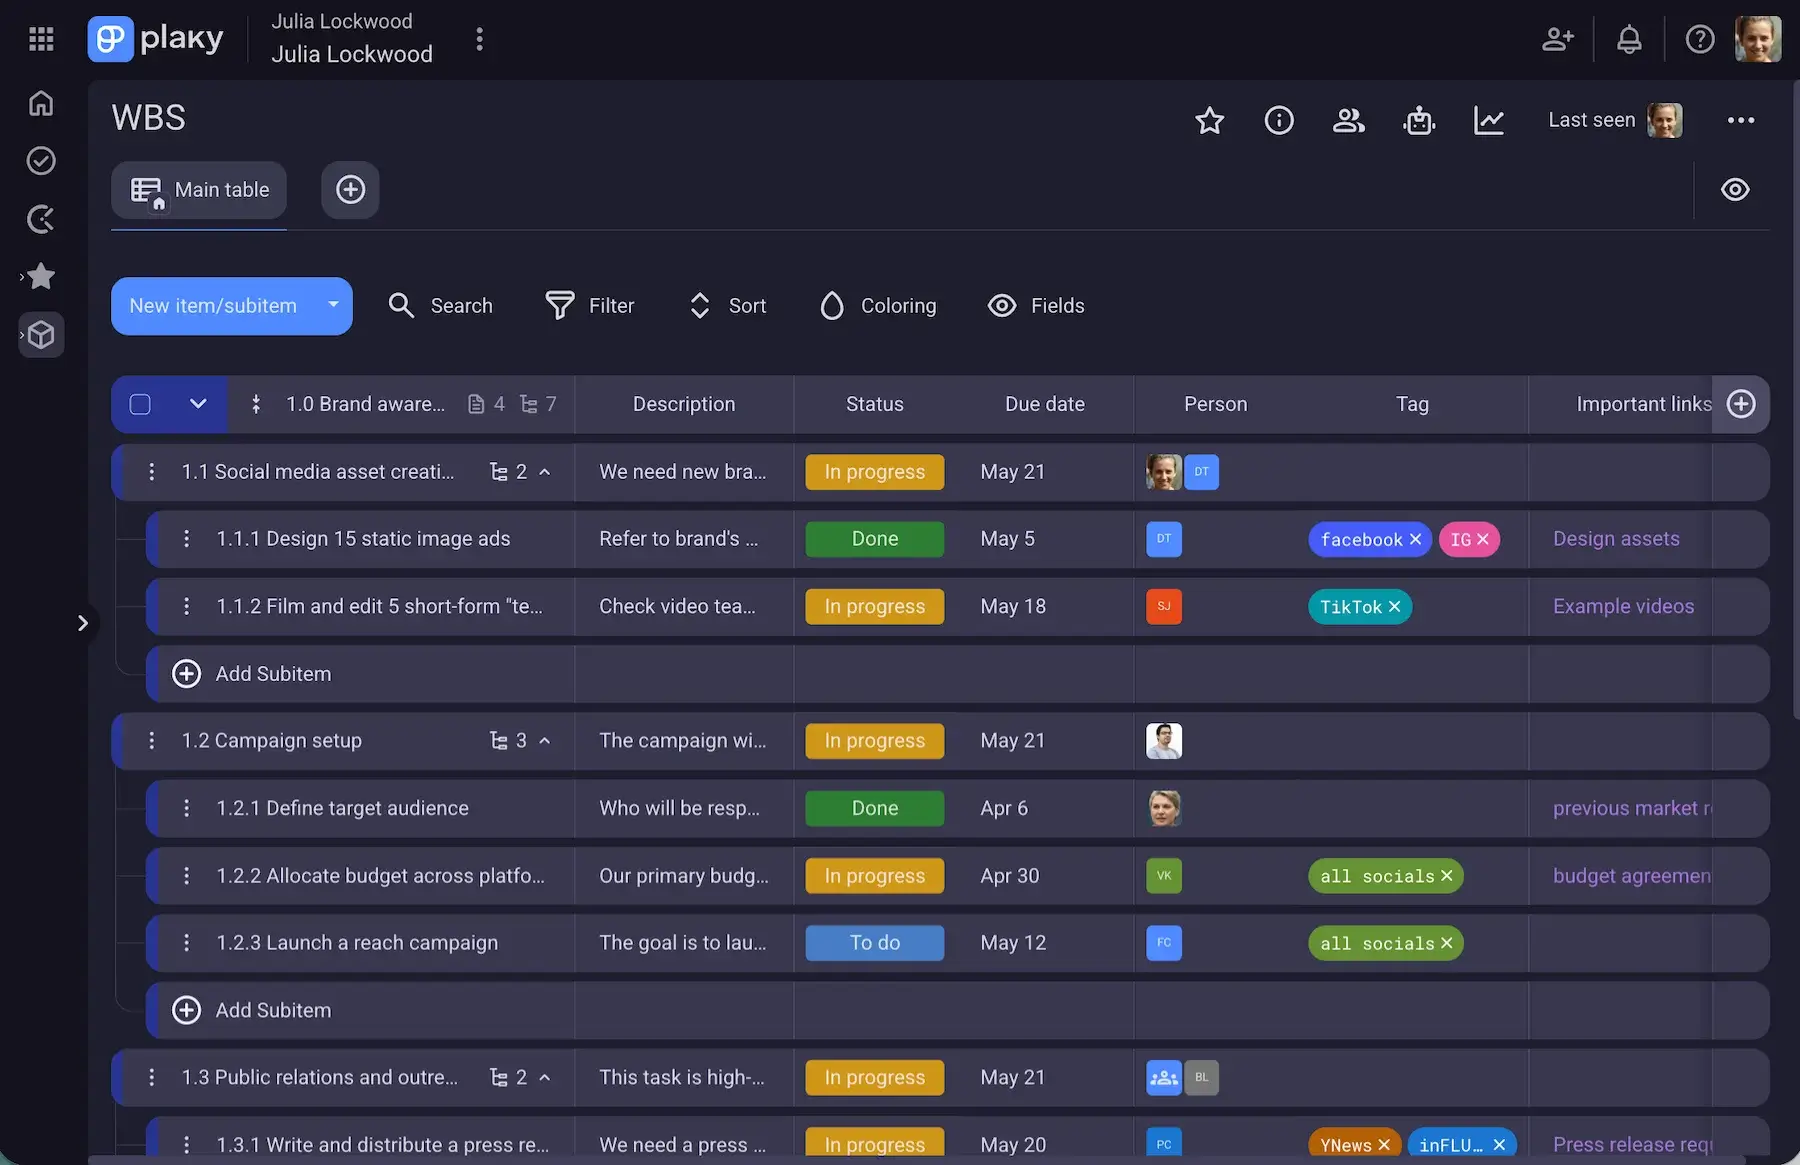
Task: Open the apps grid menu
Action: 41,39
